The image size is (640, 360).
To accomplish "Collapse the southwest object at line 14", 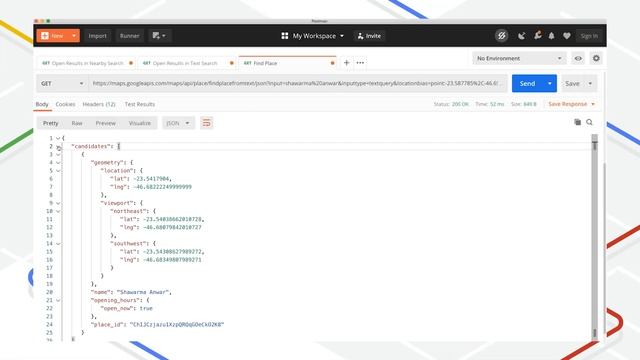I will 58,244.
